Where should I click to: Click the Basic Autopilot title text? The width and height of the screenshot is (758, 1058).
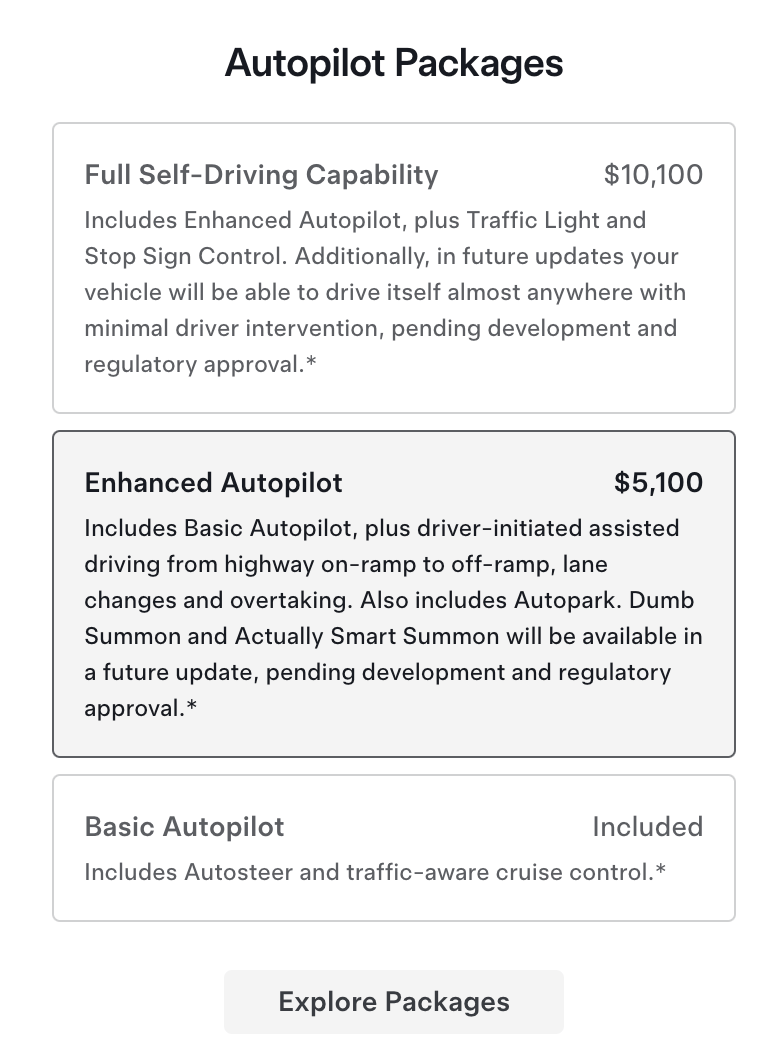coord(184,827)
